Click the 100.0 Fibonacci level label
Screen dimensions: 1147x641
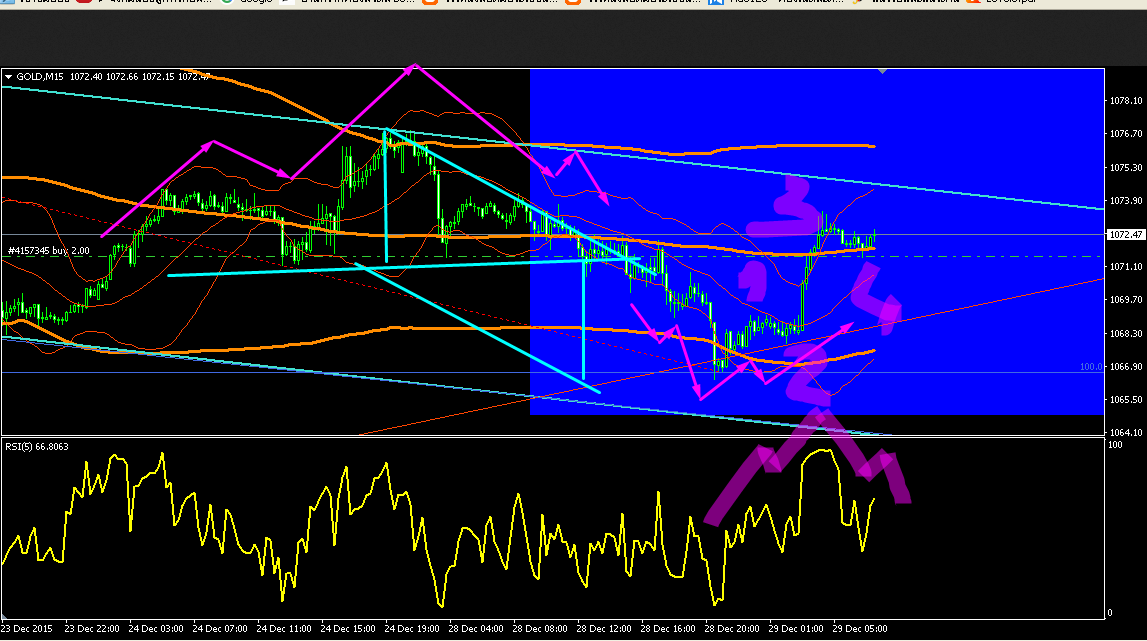coord(1091,367)
